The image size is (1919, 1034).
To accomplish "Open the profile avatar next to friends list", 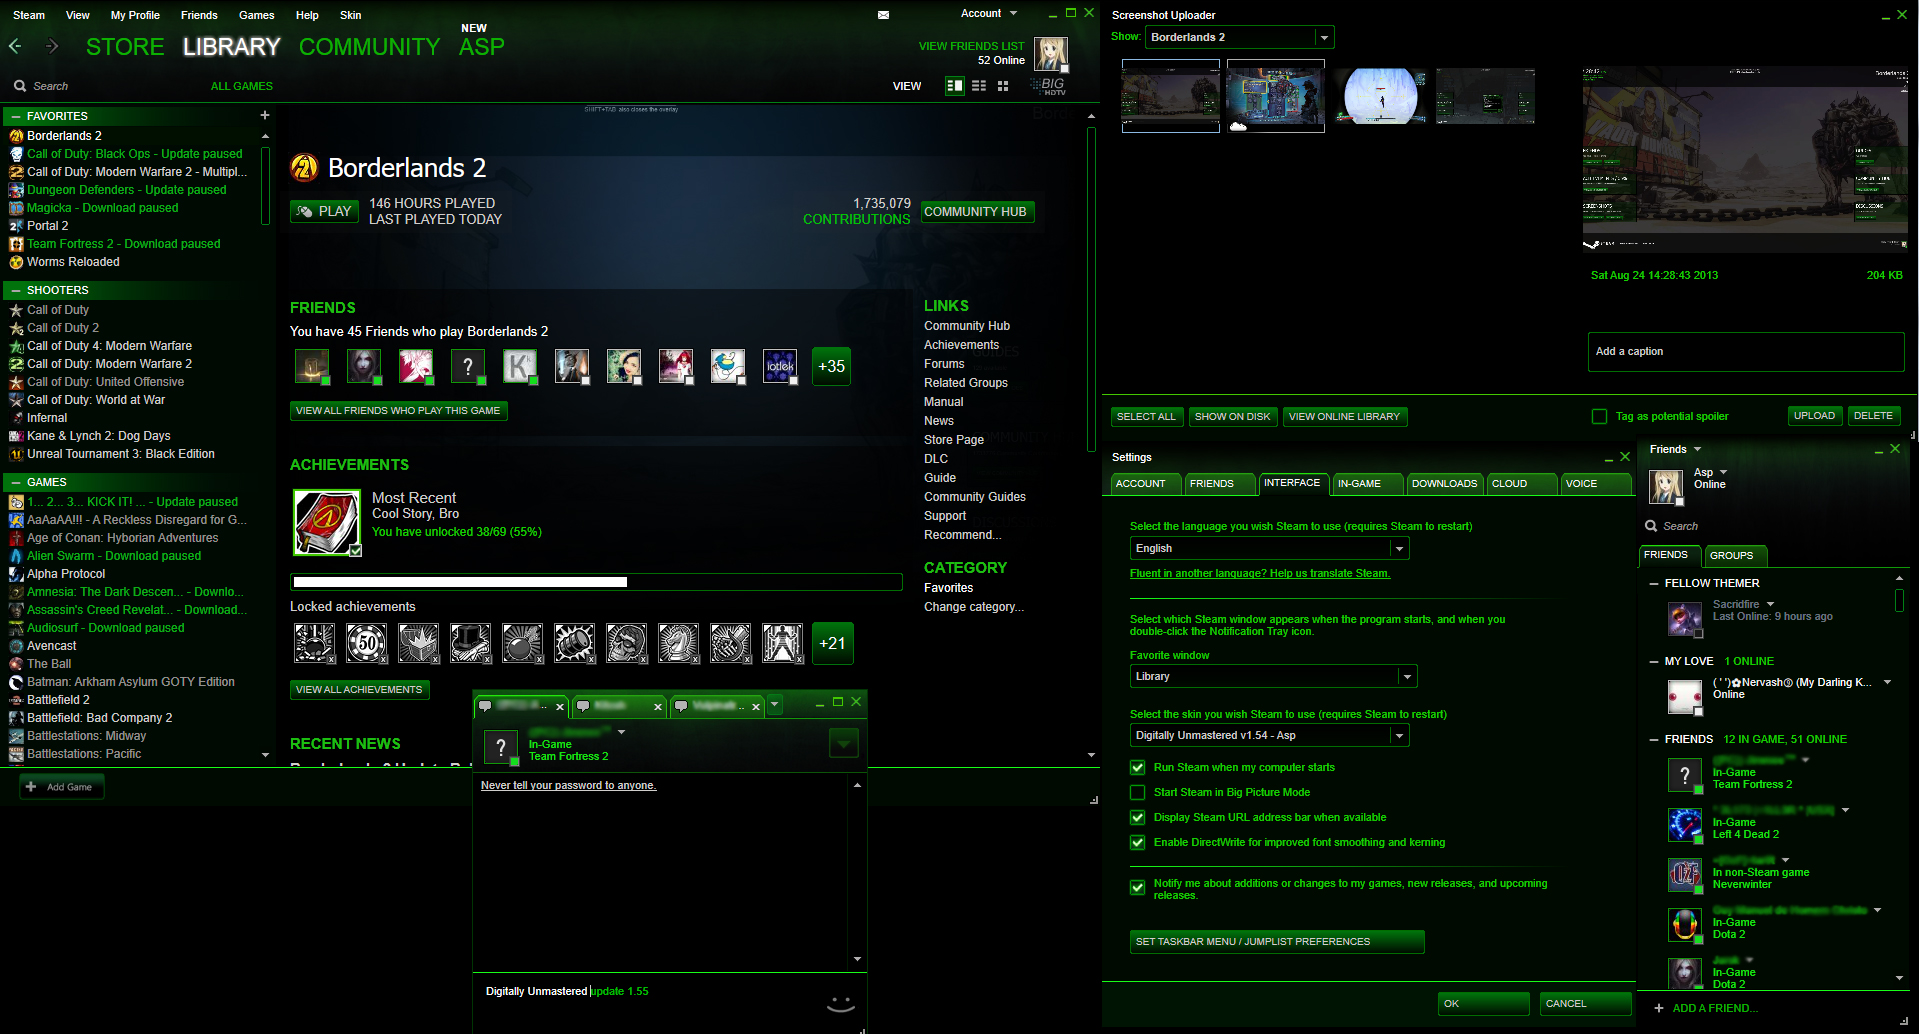I will point(1050,54).
